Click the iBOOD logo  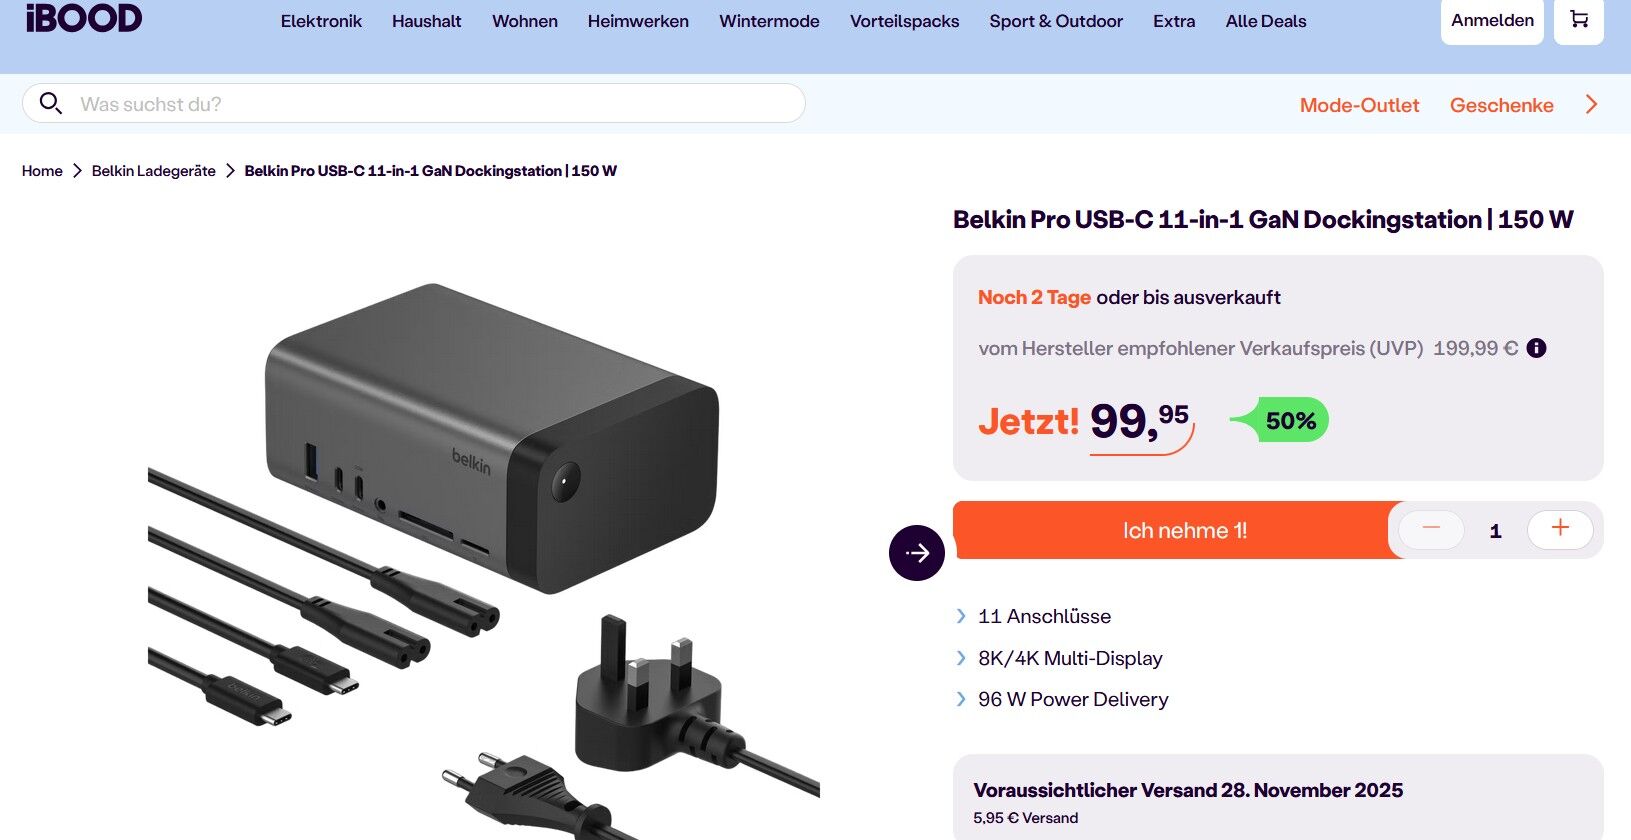(84, 18)
